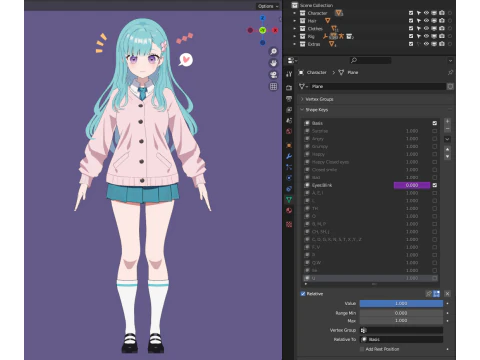Toggle render camera icon for Character collection
This screenshot has width=480, height=360.
(x=442, y=13)
